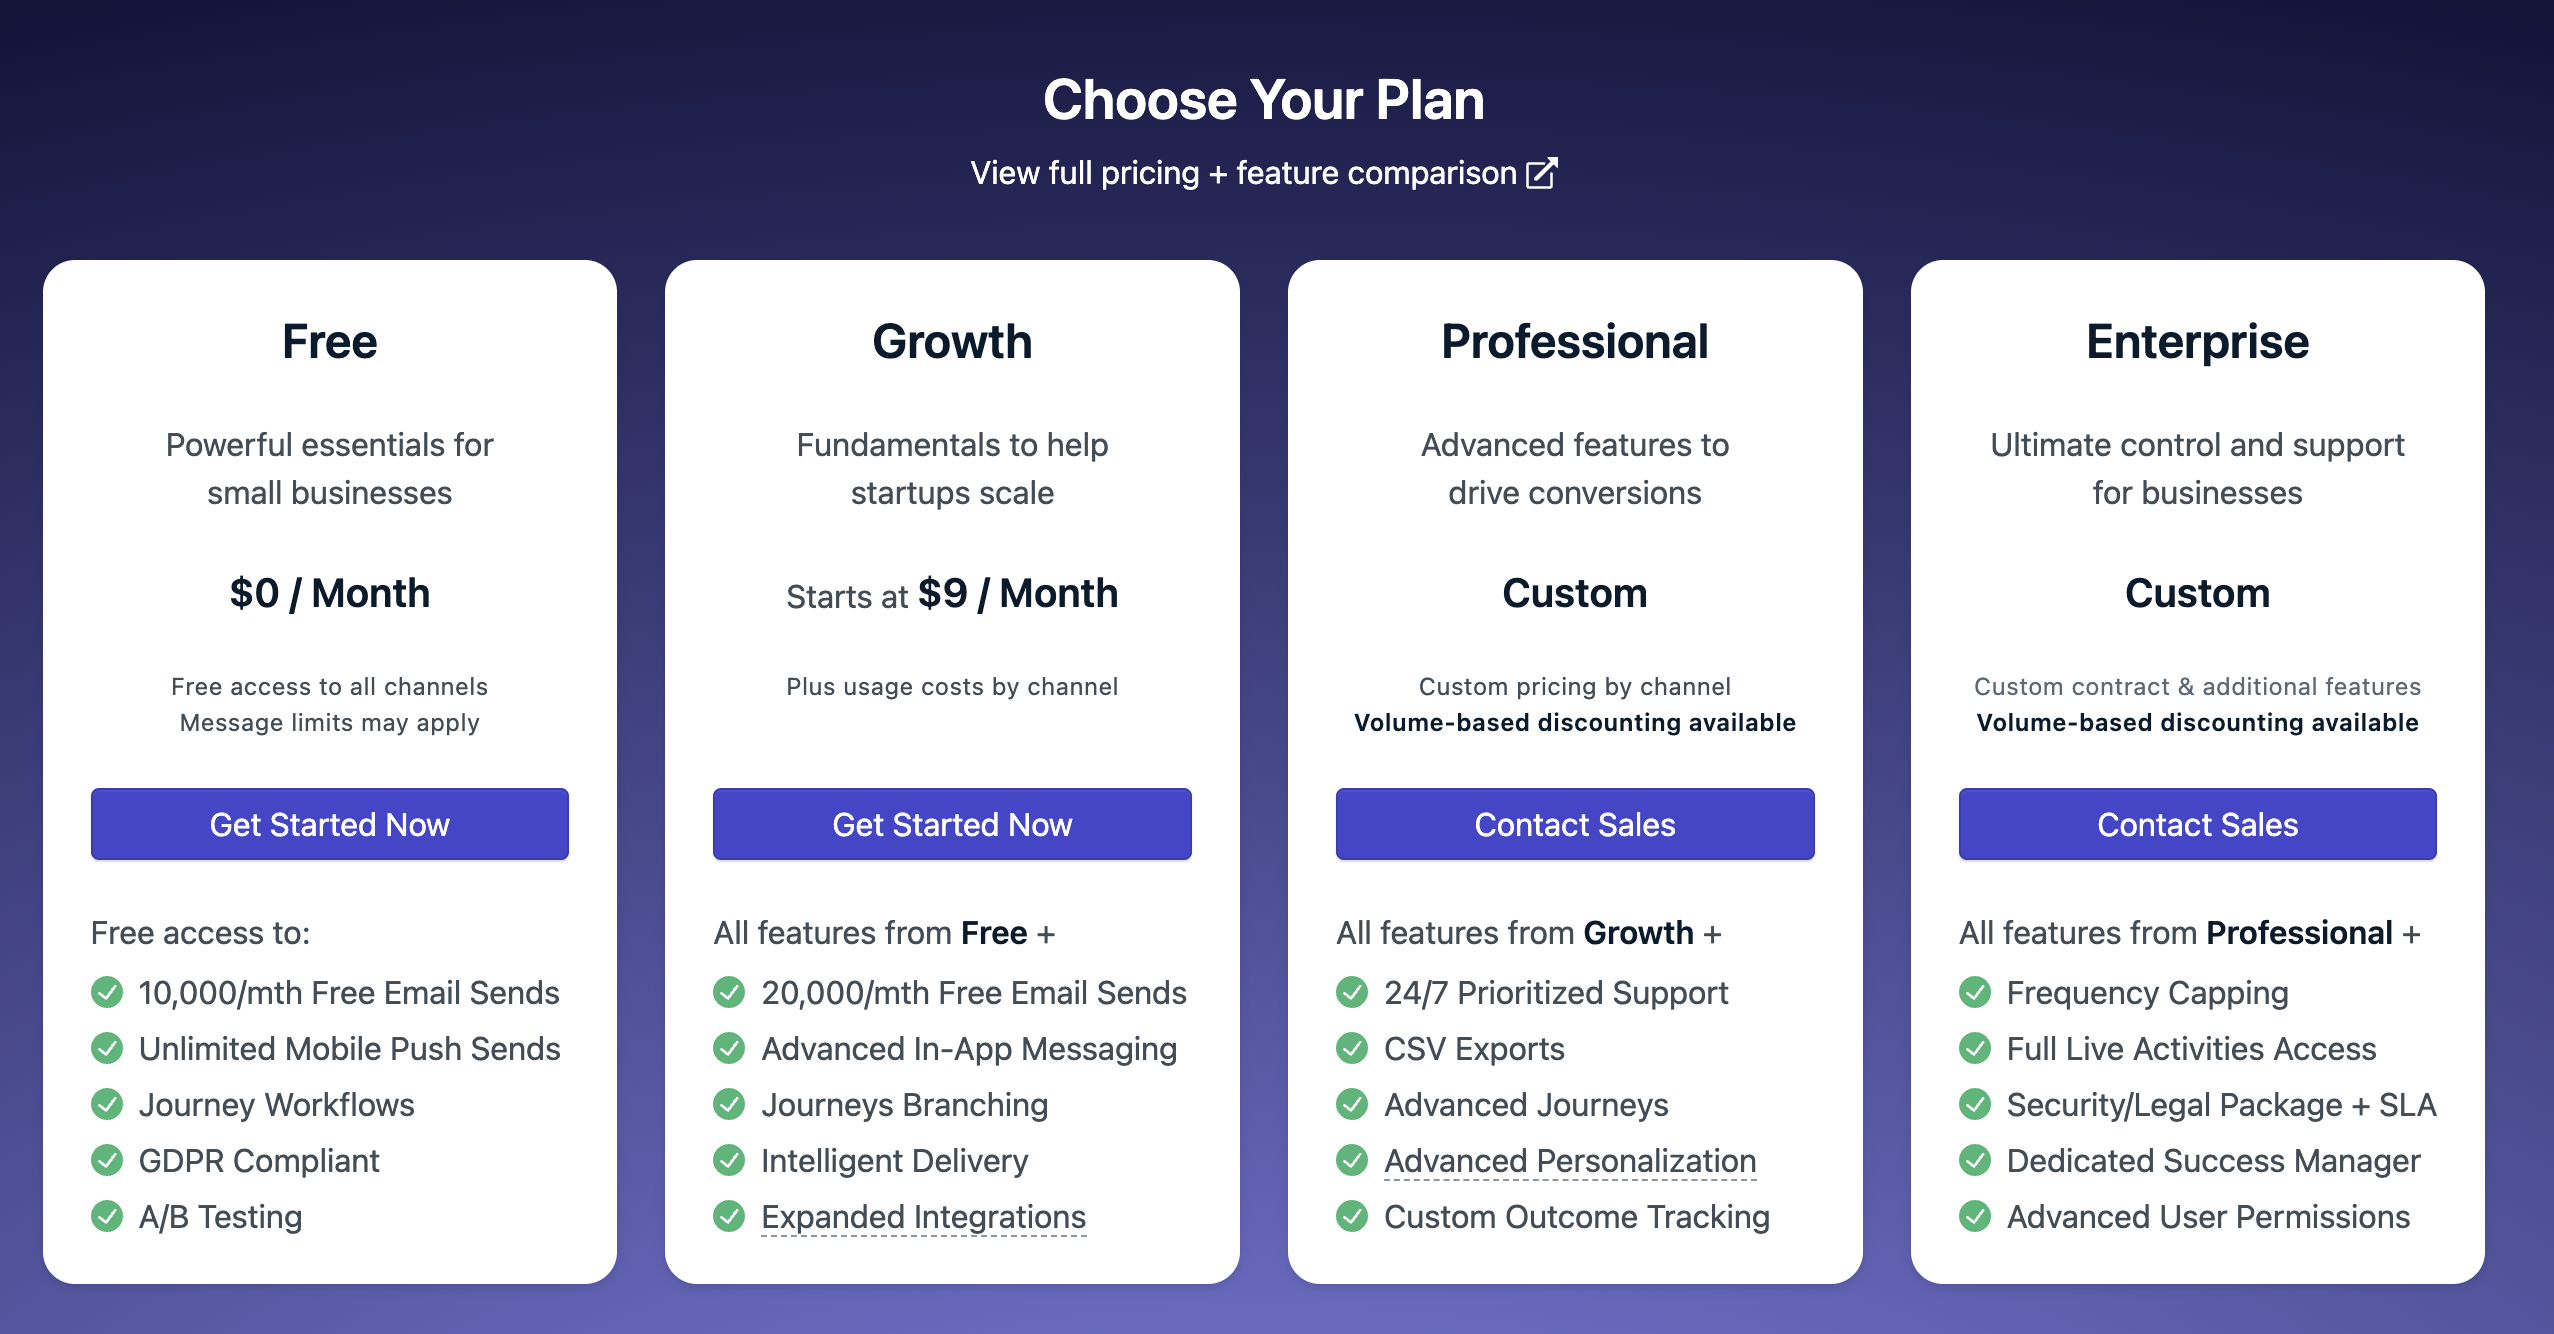Select the Enterprise plan heading
Screen dimensions: 2554x1334
[2197, 342]
